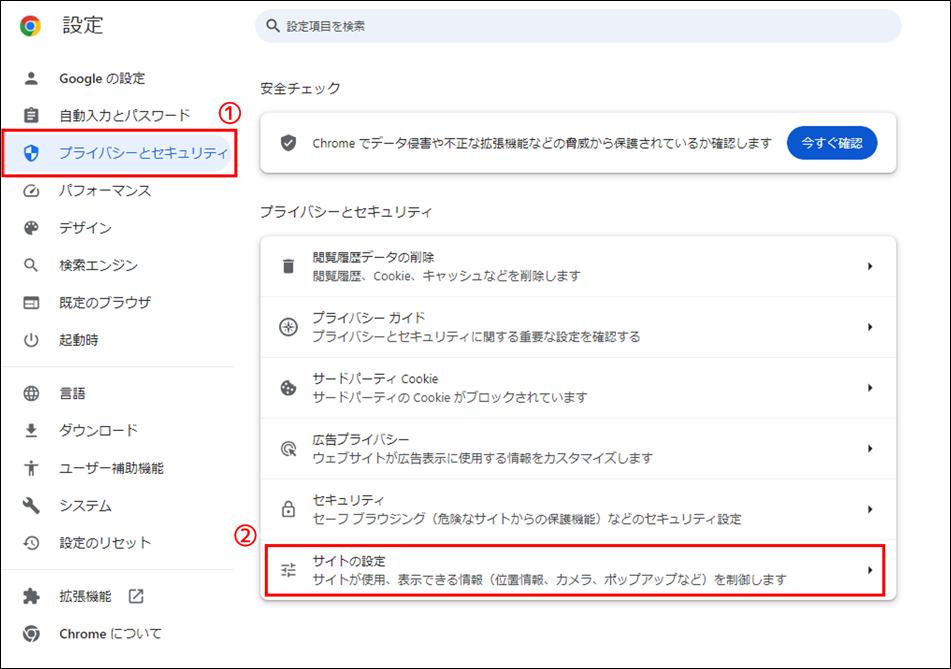
Task: Open 広告プライバシー settings
Action: 578,449
